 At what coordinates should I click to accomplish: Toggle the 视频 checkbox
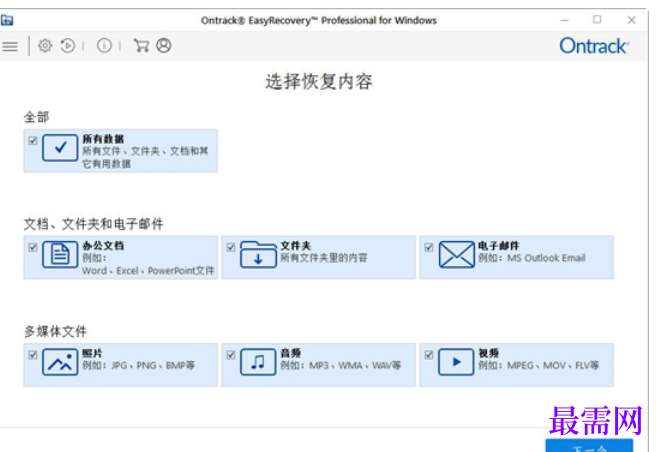[429, 355]
